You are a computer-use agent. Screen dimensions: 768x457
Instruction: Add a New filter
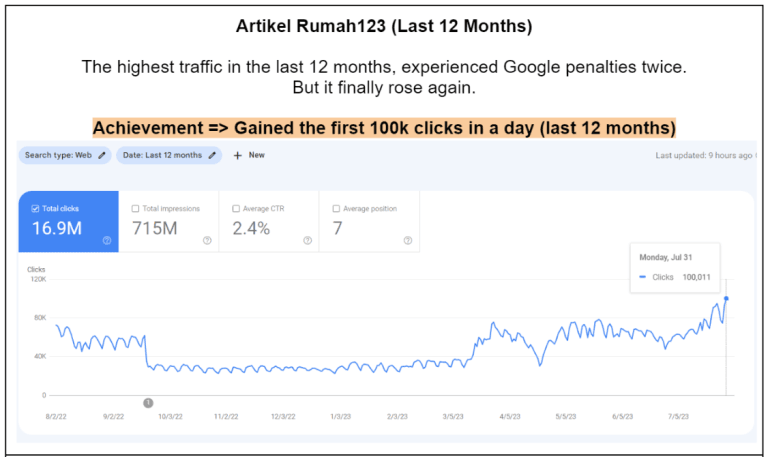pos(249,155)
